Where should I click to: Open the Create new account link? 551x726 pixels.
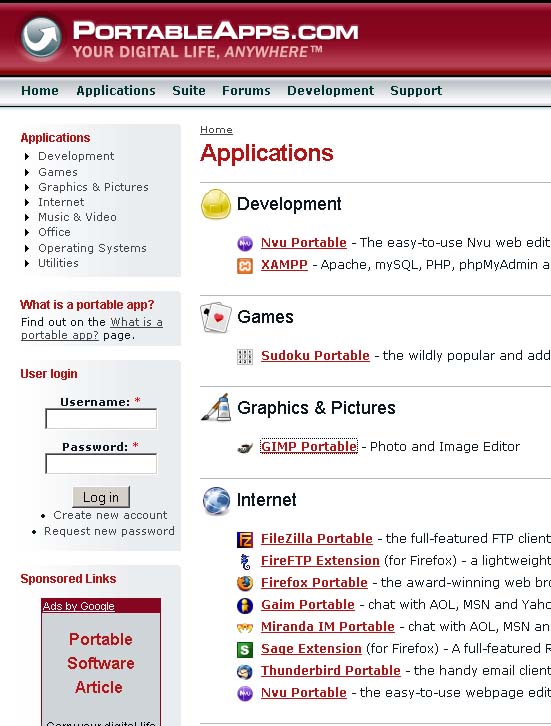coord(110,515)
